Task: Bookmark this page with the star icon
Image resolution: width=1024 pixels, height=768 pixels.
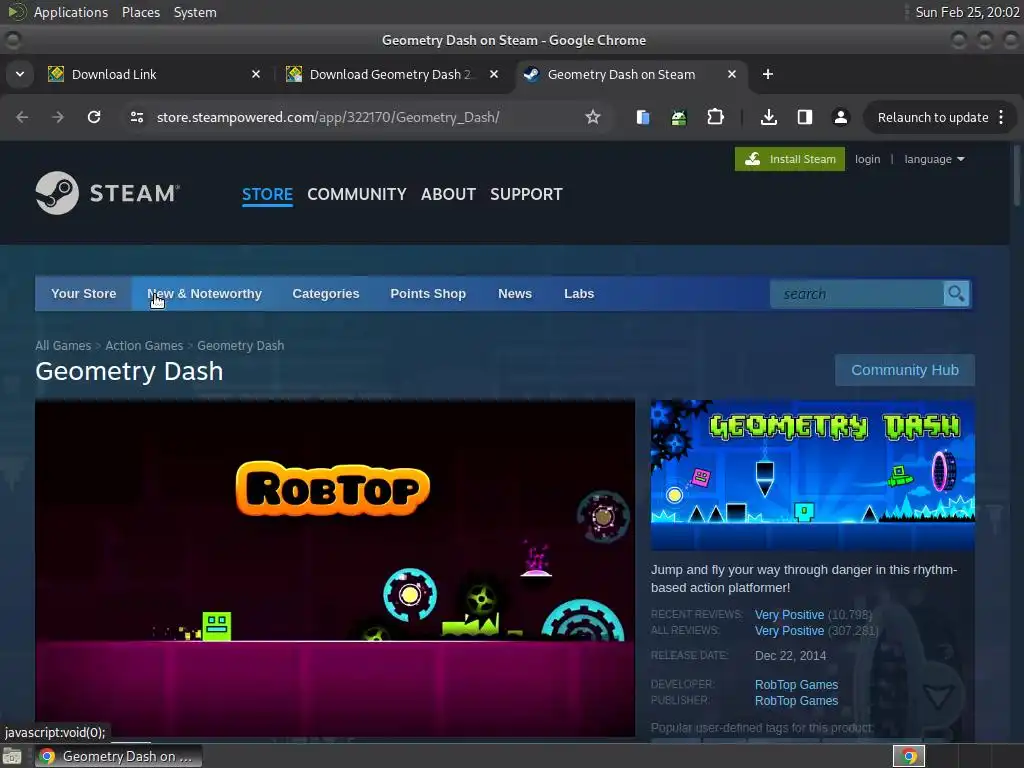Action: tap(592, 117)
